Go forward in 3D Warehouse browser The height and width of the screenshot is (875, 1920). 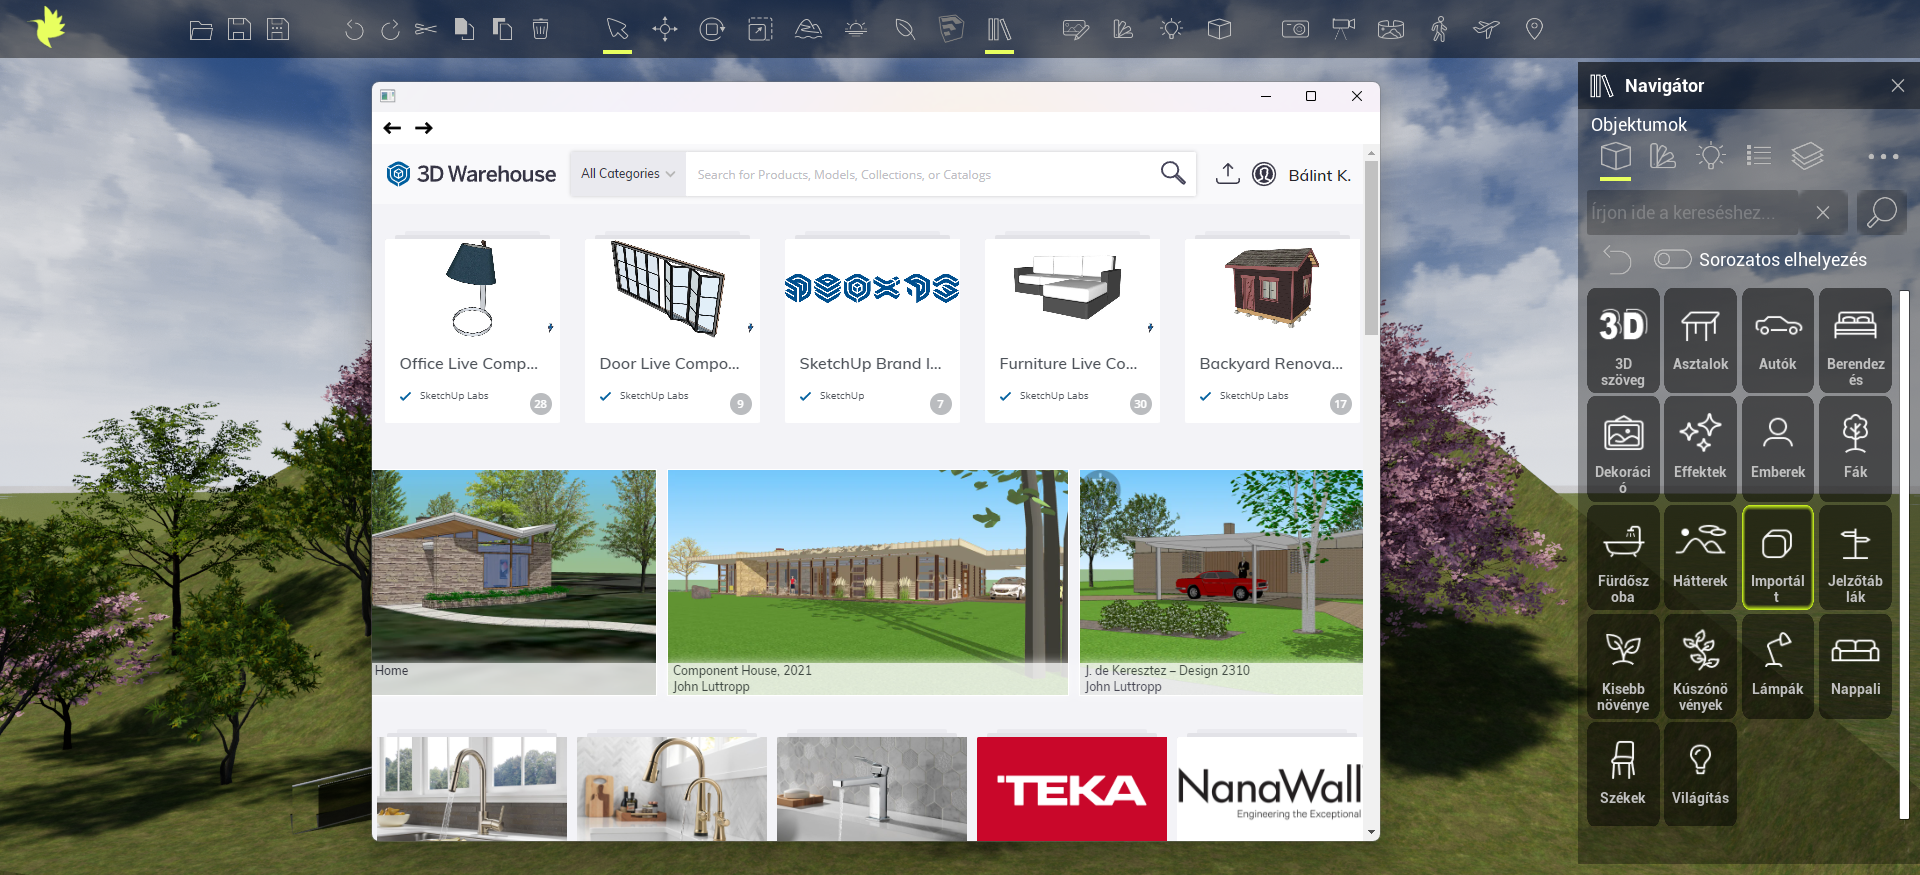point(424,128)
